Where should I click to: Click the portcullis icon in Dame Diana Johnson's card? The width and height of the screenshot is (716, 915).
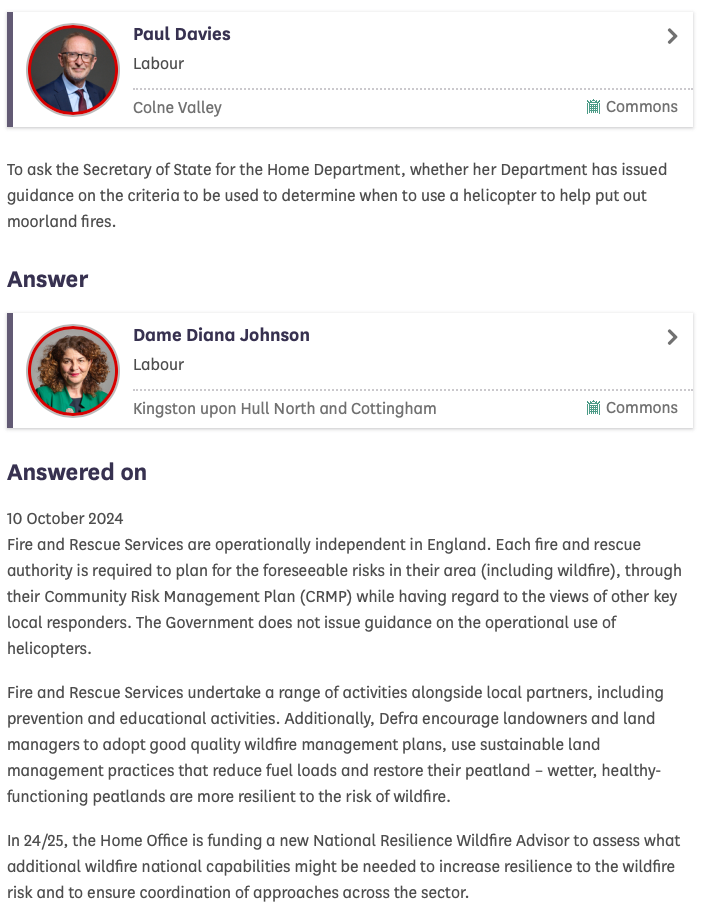point(593,408)
